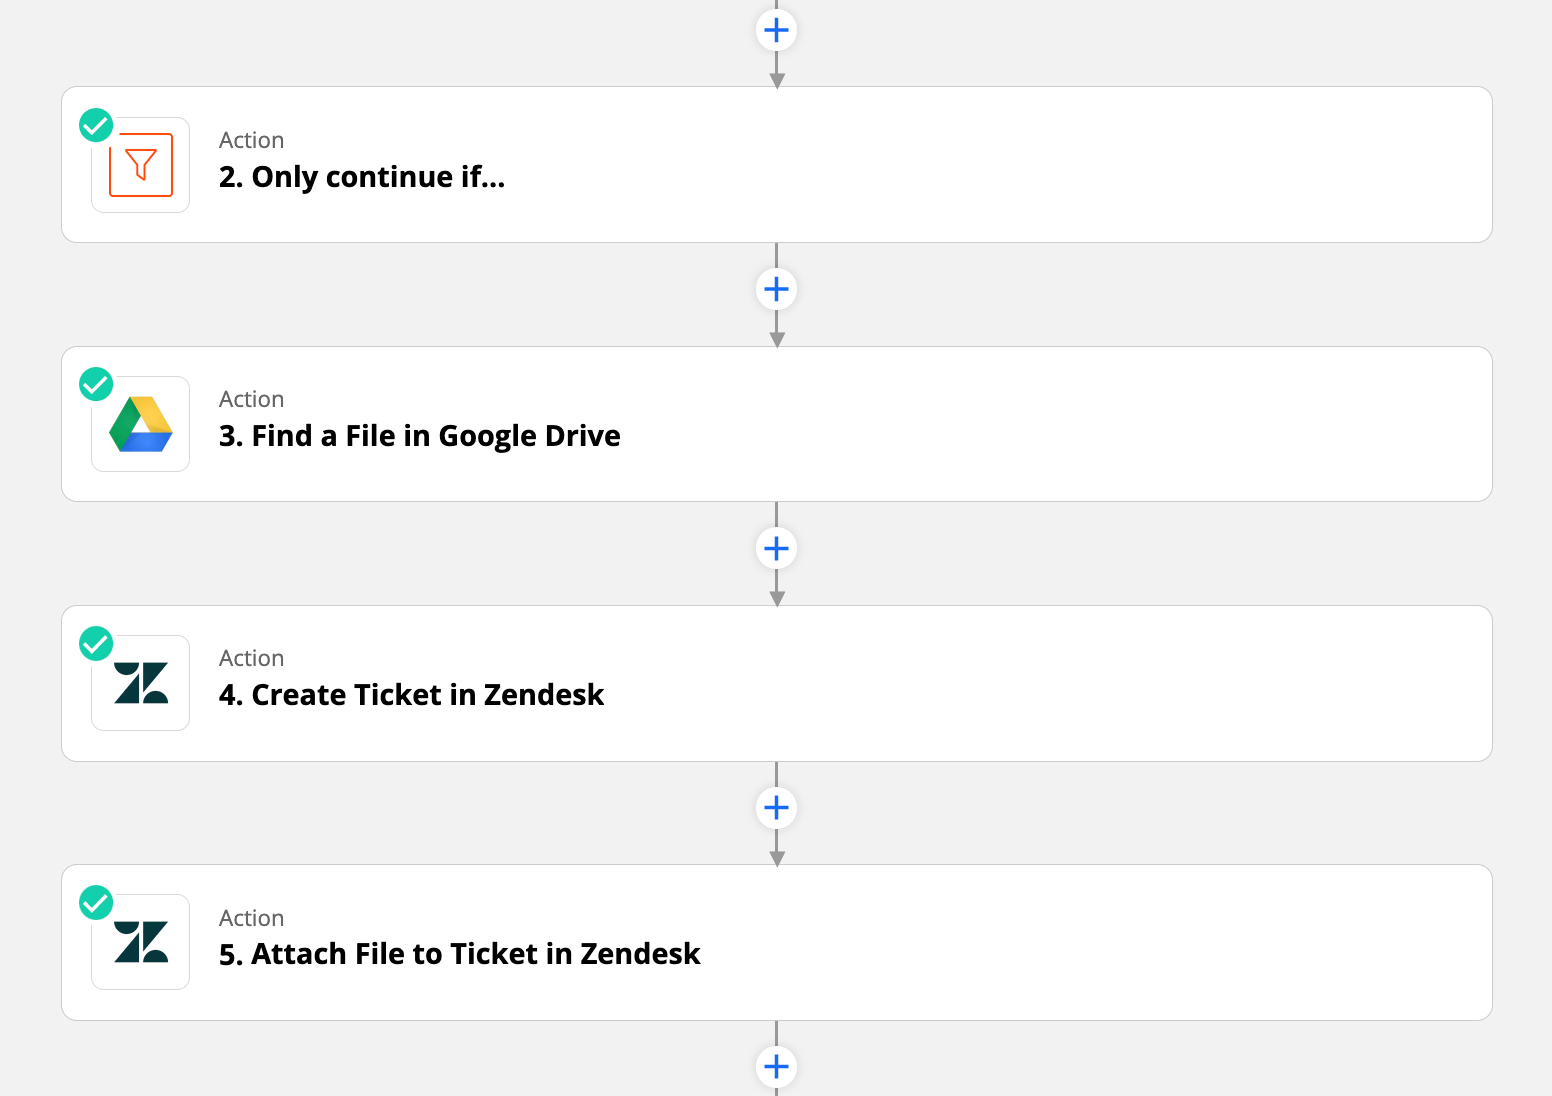
Task: Expand the Find a File action card
Action: click(777, 424)
